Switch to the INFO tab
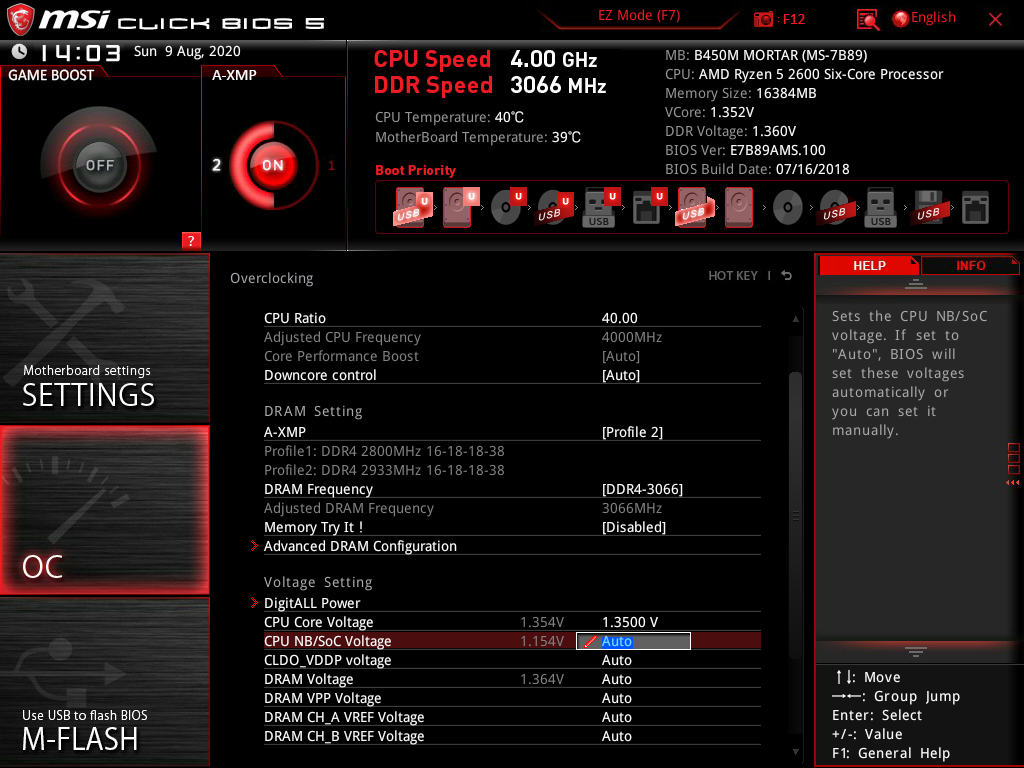This screenshot has height=768, width=1024. pos(970,265)
